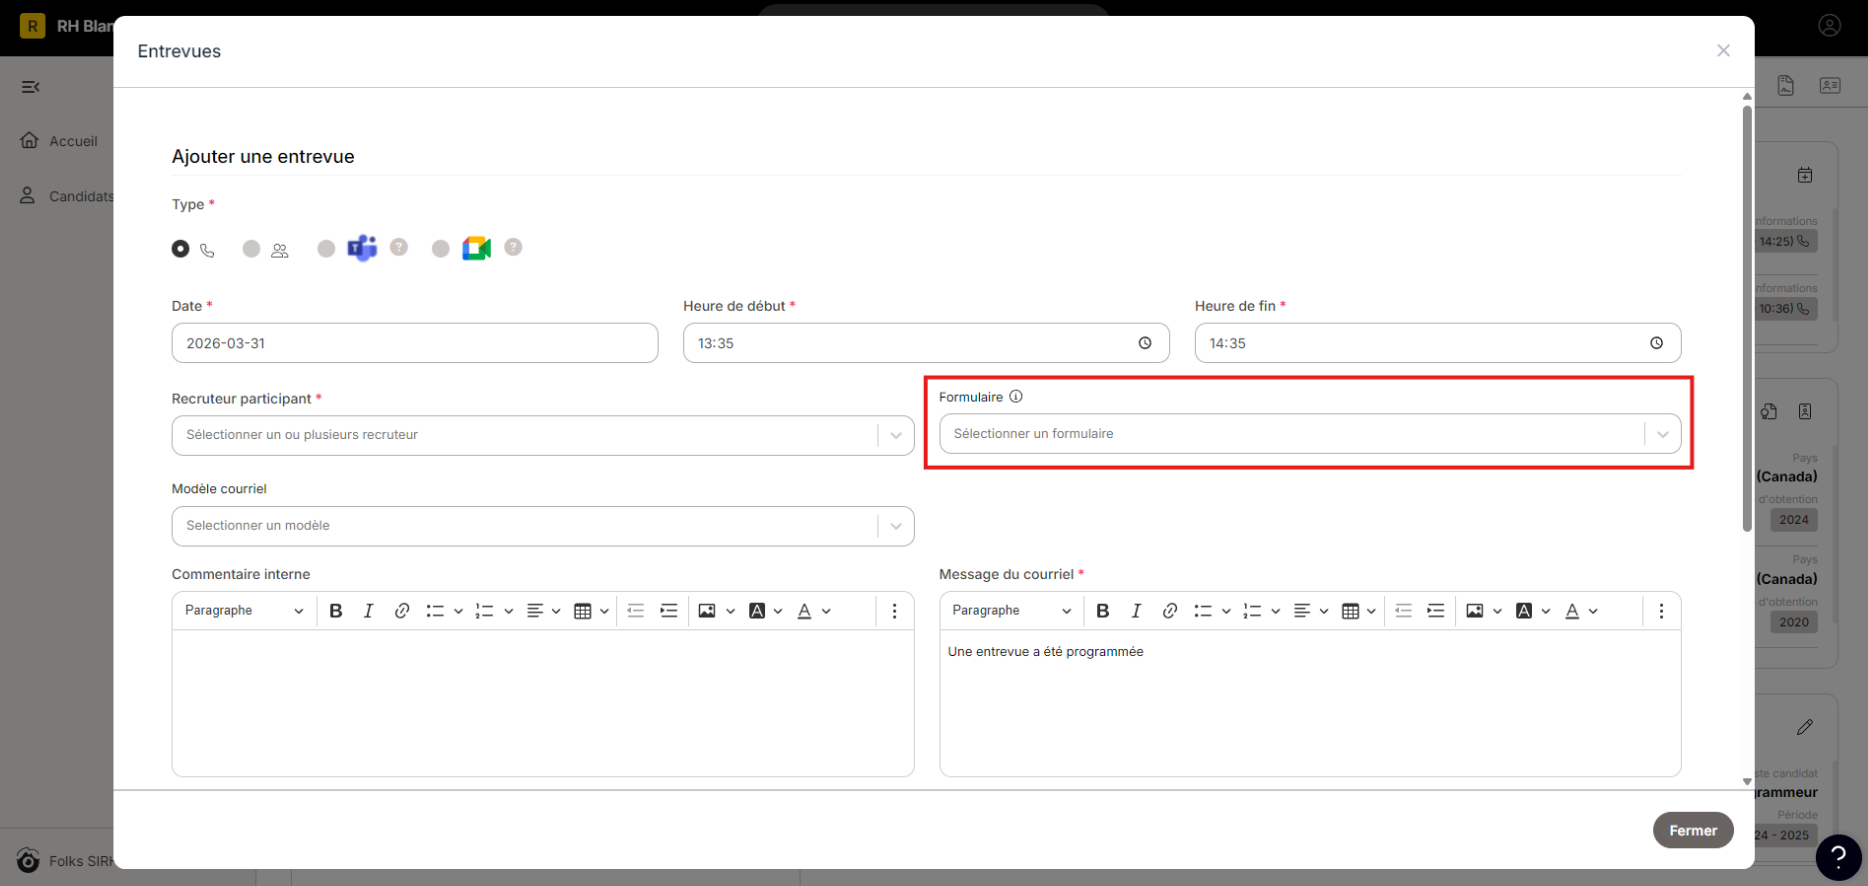
Task: Toggle italic in Message du courriel editor
Action: [1136, 611]
